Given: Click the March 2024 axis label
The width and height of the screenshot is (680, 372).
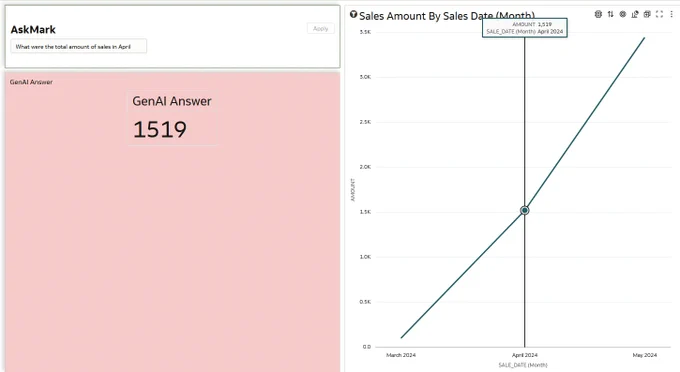Looking at the screenshot, I should pos(401,355).
